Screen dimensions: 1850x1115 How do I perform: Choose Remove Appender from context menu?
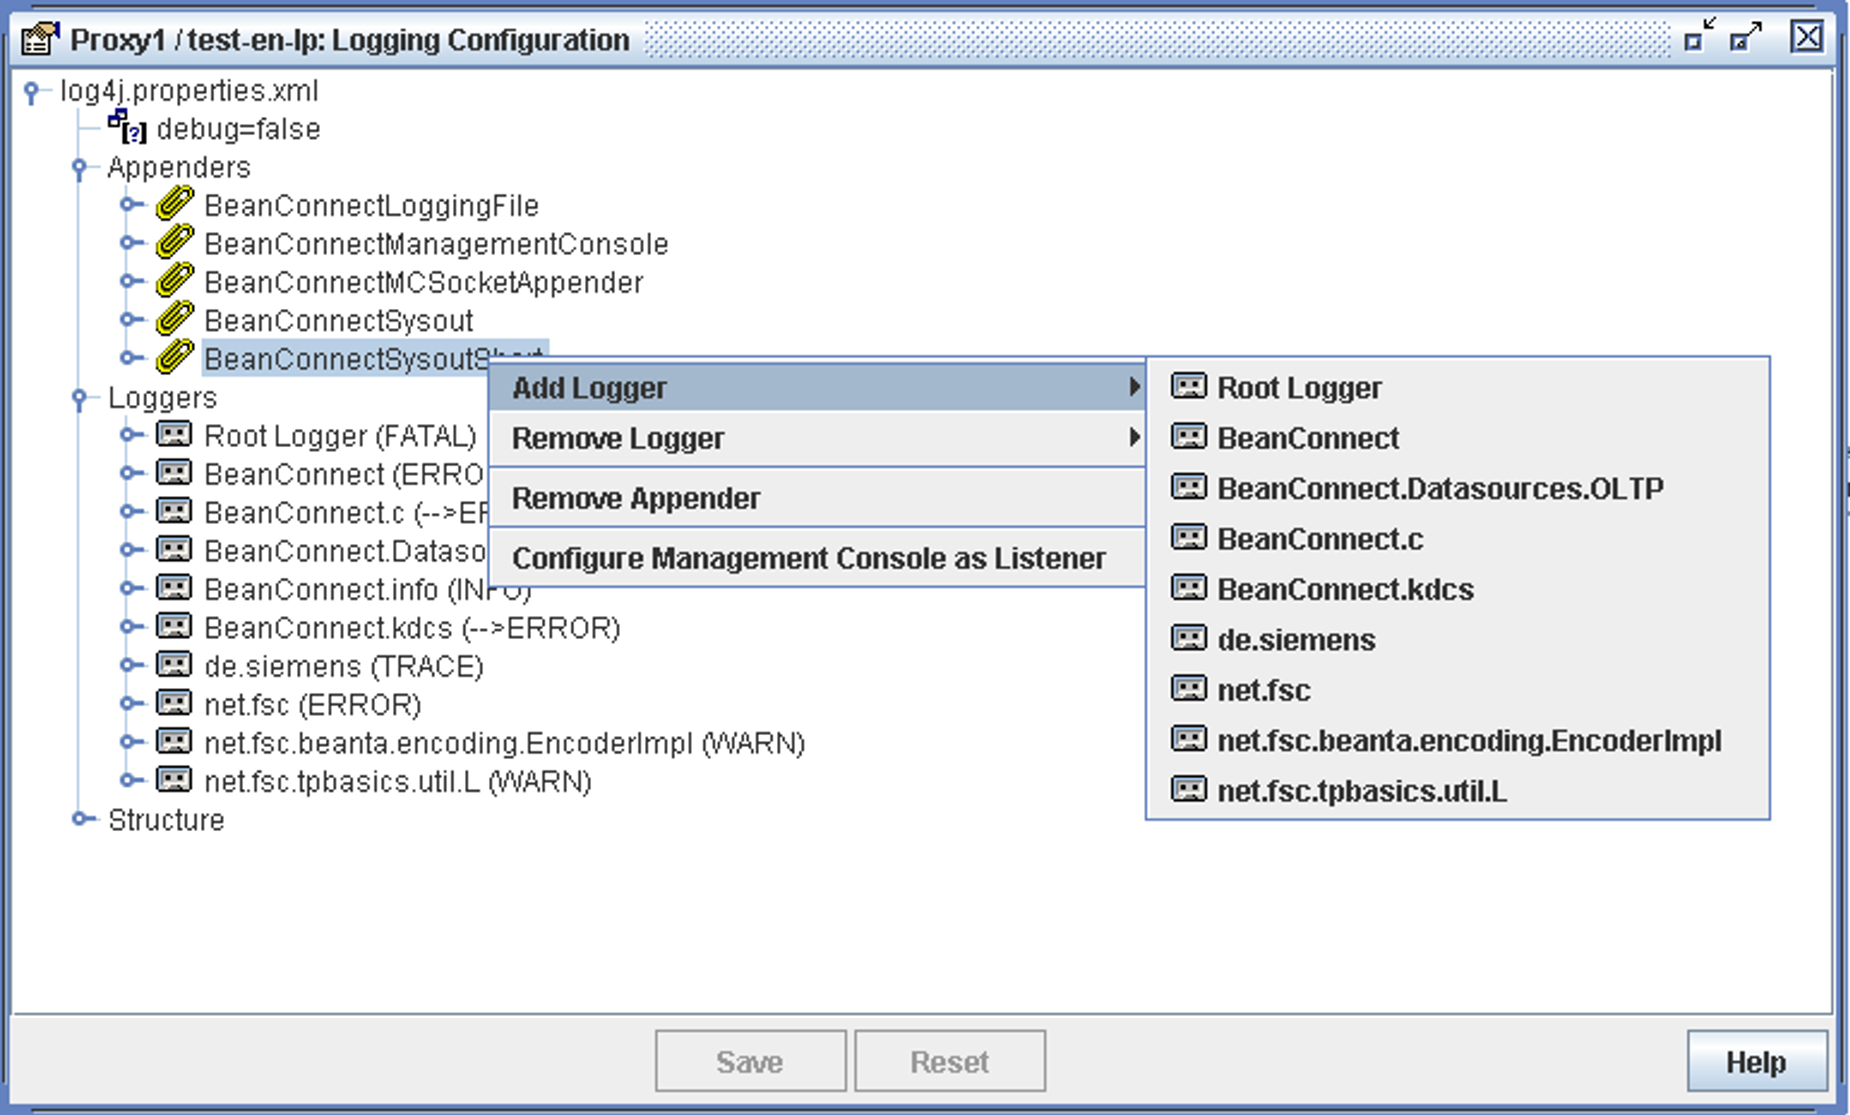point(816,498)
